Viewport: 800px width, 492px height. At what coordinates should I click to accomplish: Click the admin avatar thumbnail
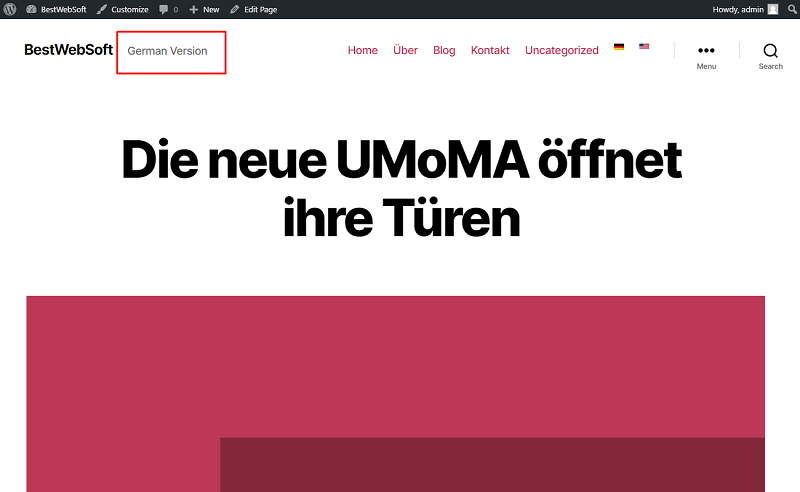[773, 9]
